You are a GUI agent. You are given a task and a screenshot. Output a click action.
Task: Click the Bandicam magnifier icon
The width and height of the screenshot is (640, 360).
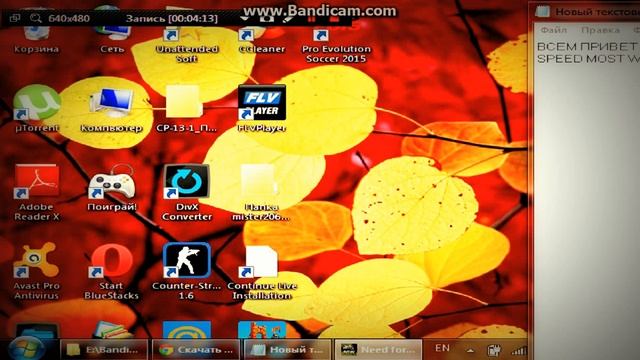coord(36,18)
